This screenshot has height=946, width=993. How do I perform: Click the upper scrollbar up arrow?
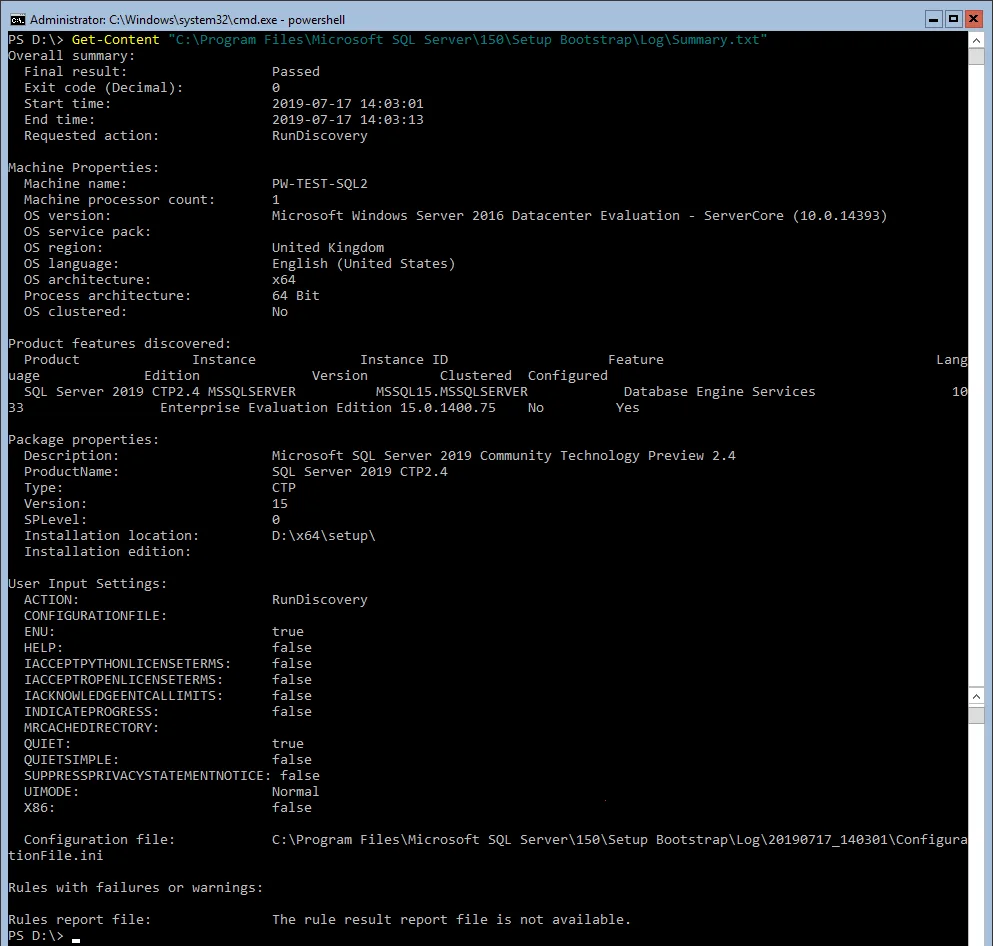tap(976, 40)
